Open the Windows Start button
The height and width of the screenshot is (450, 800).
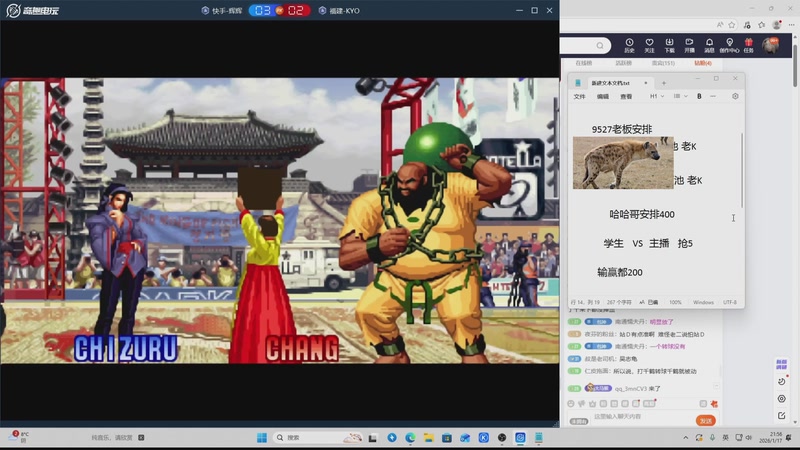click(262, 438)
